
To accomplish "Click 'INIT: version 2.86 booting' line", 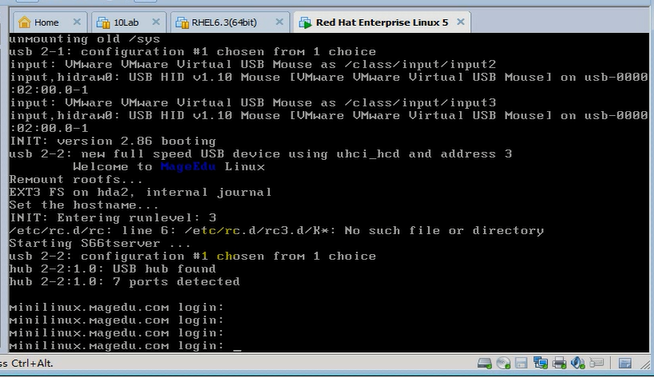I will click(x=113, y=141).
